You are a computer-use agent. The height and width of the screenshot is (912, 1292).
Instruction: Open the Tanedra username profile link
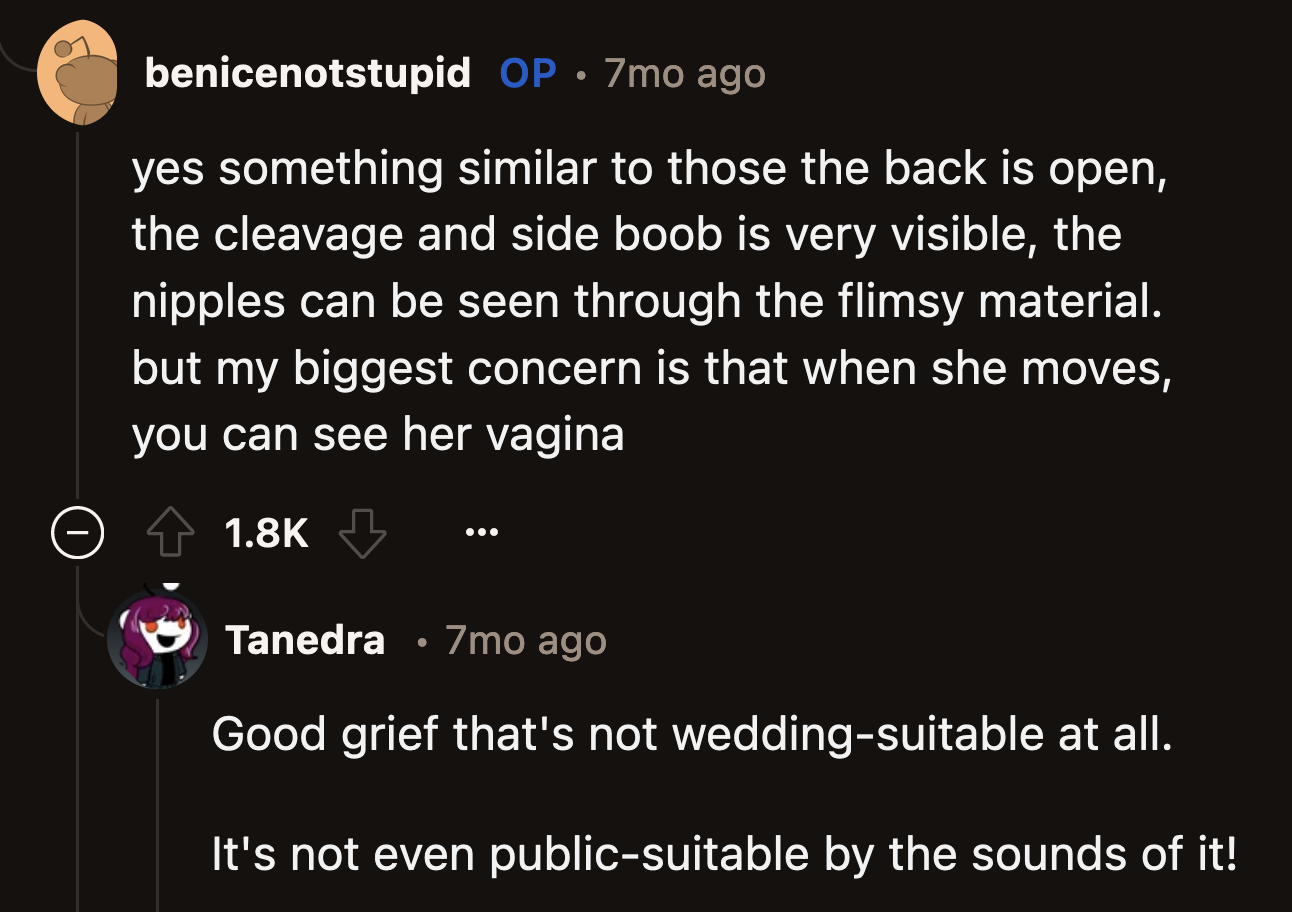click(305, 639)
